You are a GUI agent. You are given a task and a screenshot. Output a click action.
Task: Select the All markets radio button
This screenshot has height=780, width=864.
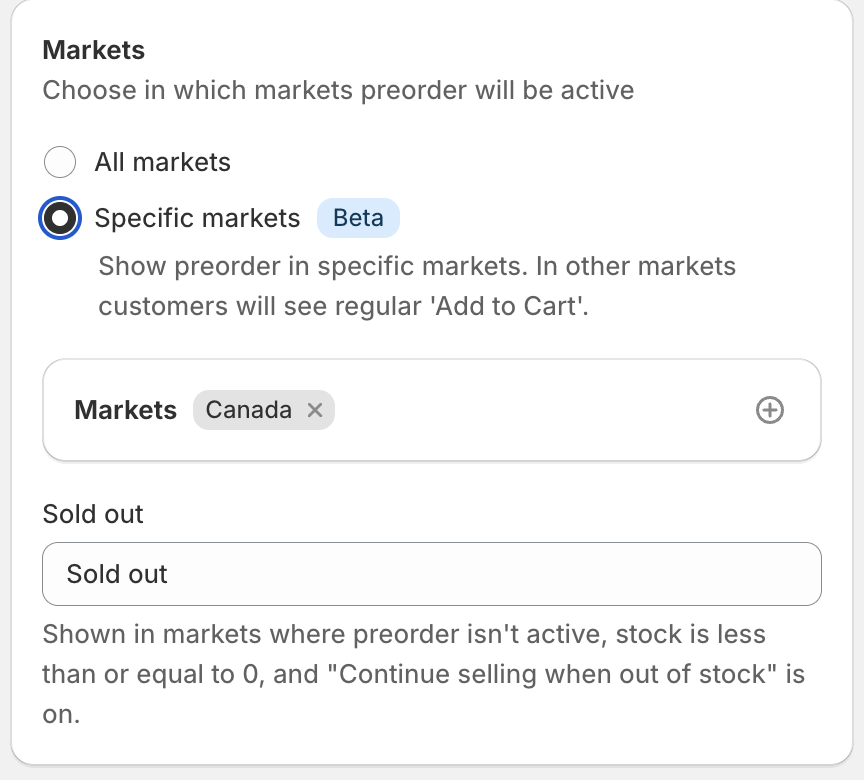(x=60, y=162)
